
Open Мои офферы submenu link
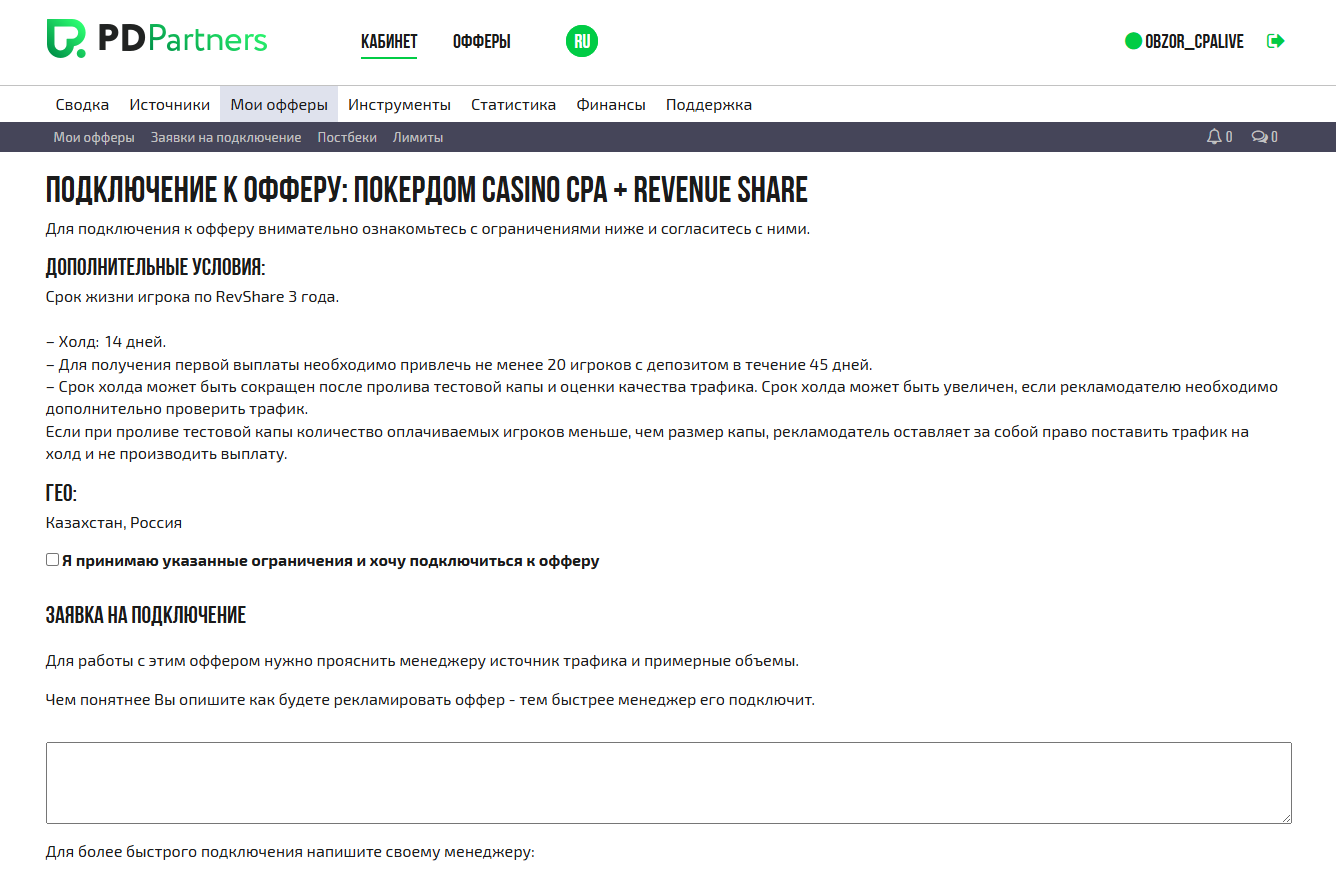pyautogui.click(x=94, y=137)
